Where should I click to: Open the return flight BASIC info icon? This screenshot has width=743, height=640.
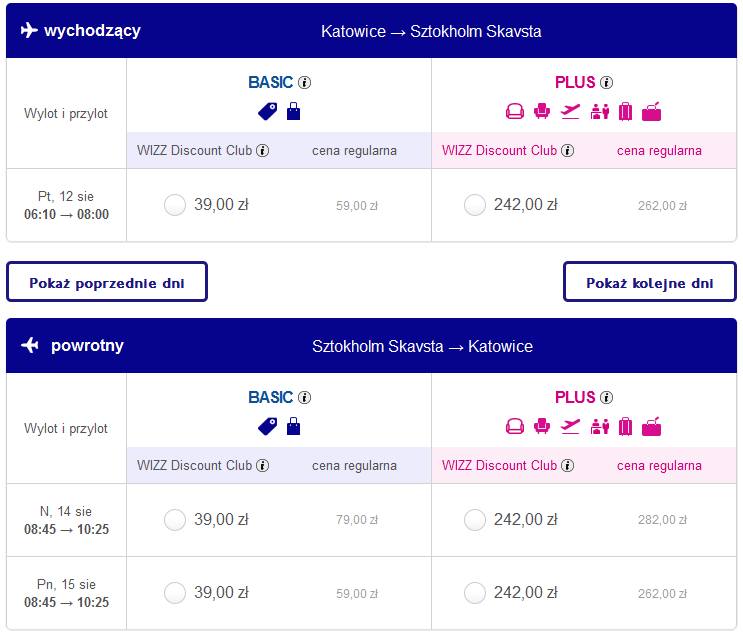pyautogui.click(x=304, y=397)
